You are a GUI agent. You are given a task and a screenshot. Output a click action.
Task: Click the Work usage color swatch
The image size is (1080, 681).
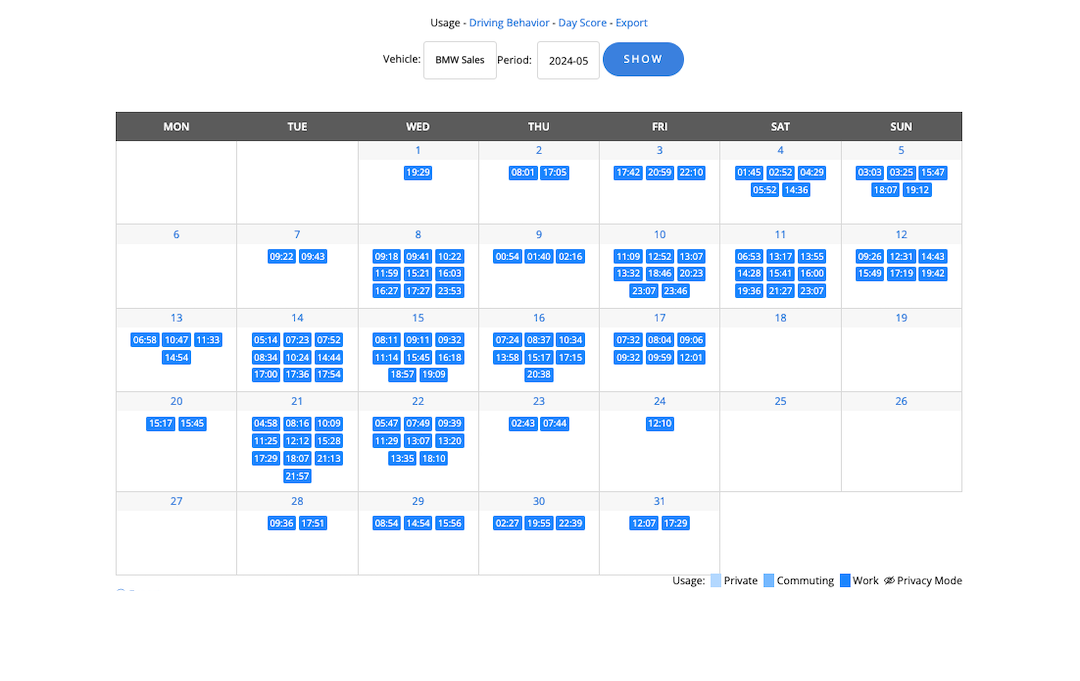tap(845, 581)
